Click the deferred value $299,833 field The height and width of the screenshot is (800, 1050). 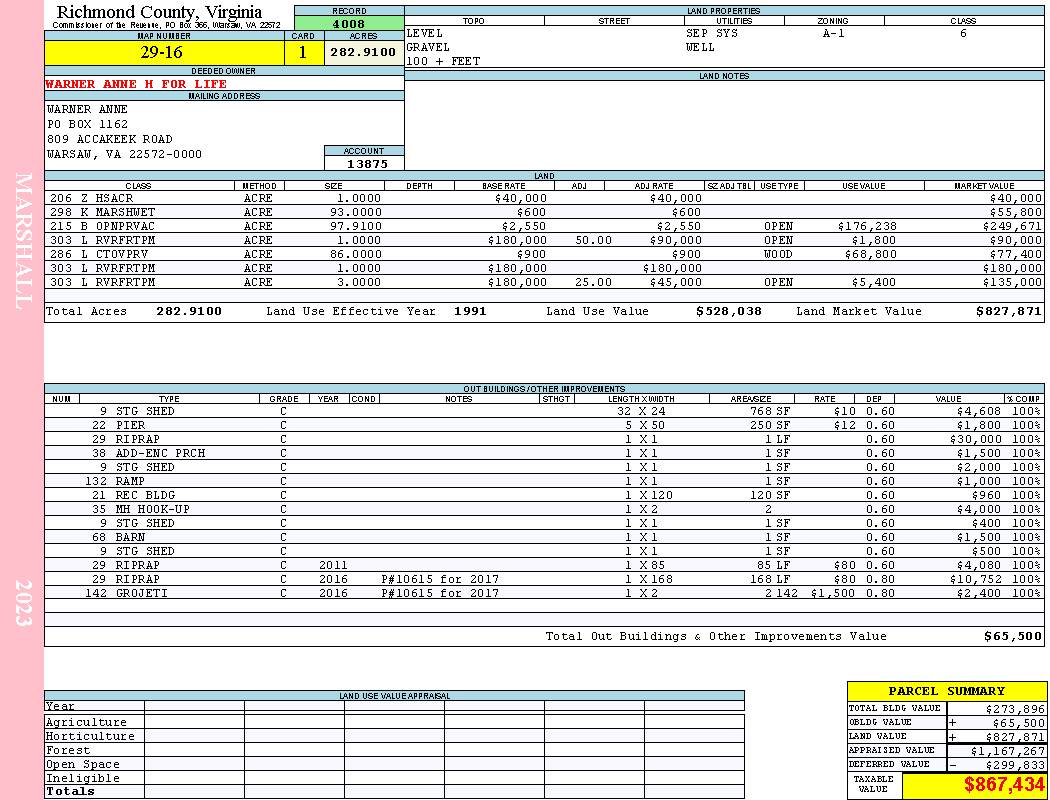[996, 765]
